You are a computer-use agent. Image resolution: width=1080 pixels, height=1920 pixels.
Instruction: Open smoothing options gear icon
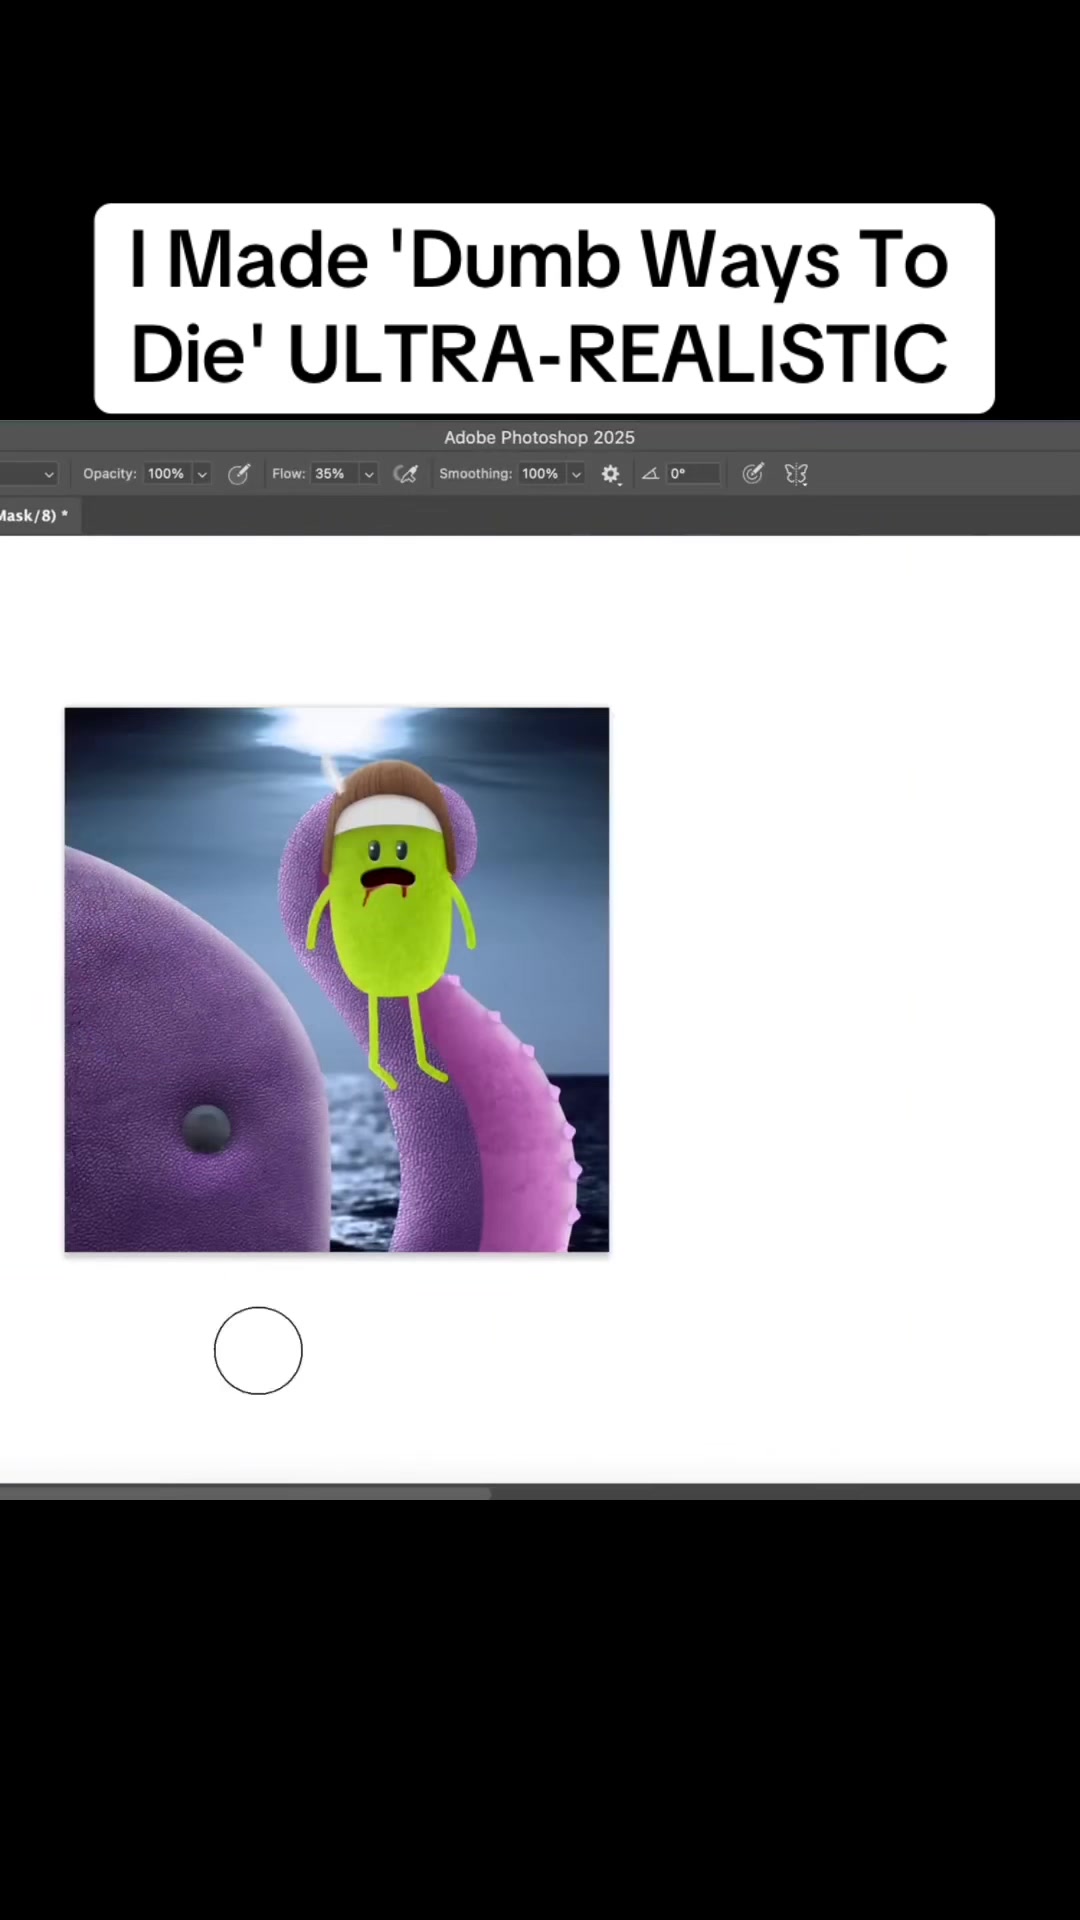click(x=611, y=474)
